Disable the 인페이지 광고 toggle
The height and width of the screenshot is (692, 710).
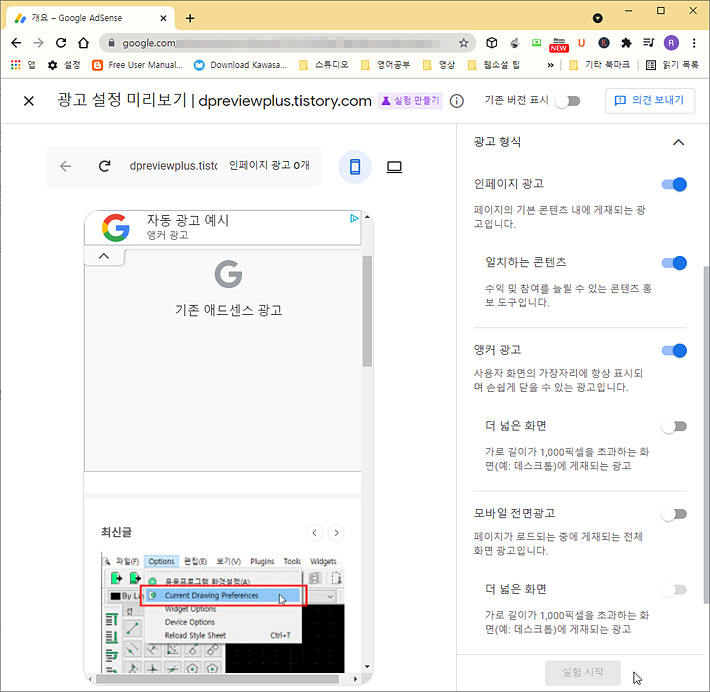[674, 184]
